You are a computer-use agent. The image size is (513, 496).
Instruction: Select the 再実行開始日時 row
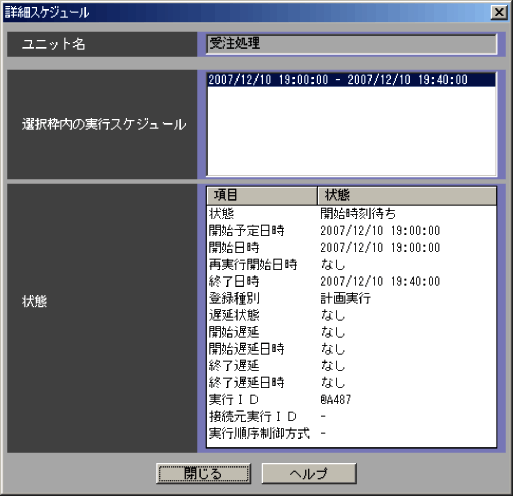(351, 265)
